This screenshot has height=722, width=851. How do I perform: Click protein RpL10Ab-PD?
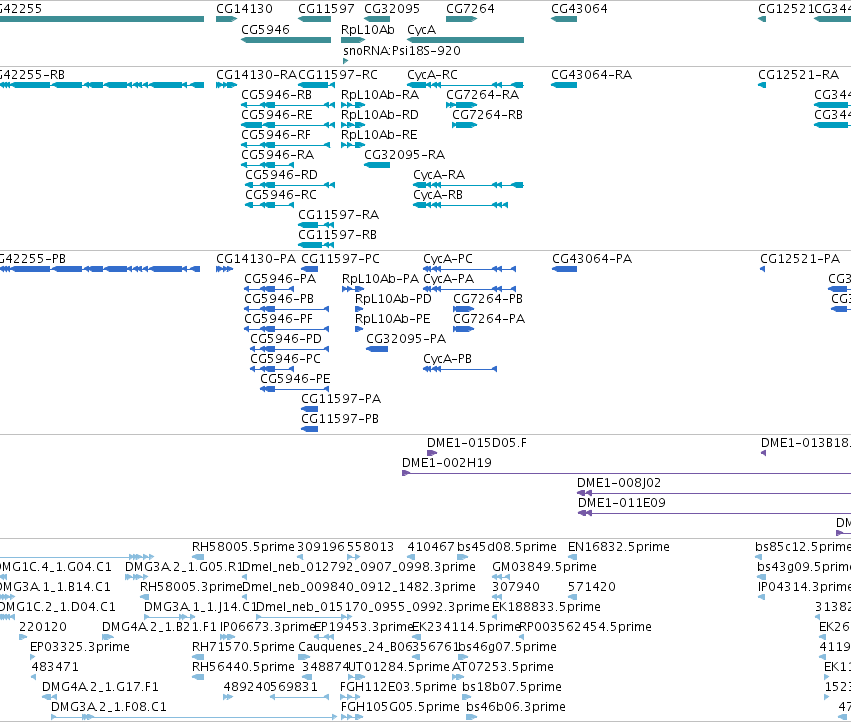click(393, 299)
